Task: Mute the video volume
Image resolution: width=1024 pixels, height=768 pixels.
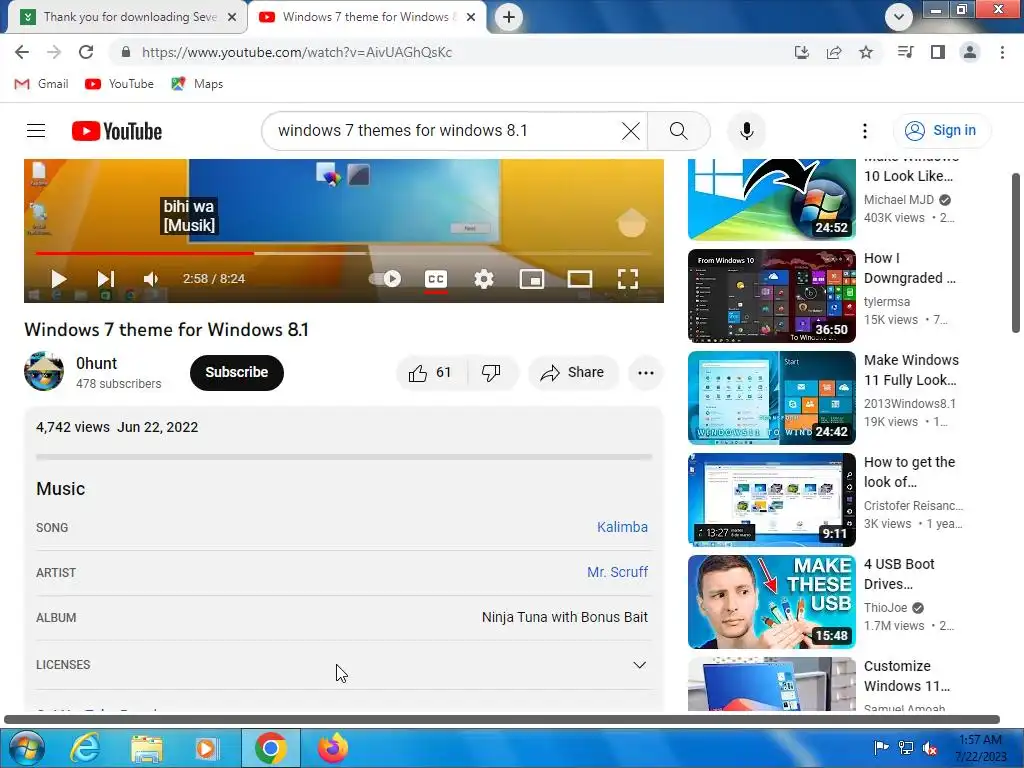Action: coord(151,279)
